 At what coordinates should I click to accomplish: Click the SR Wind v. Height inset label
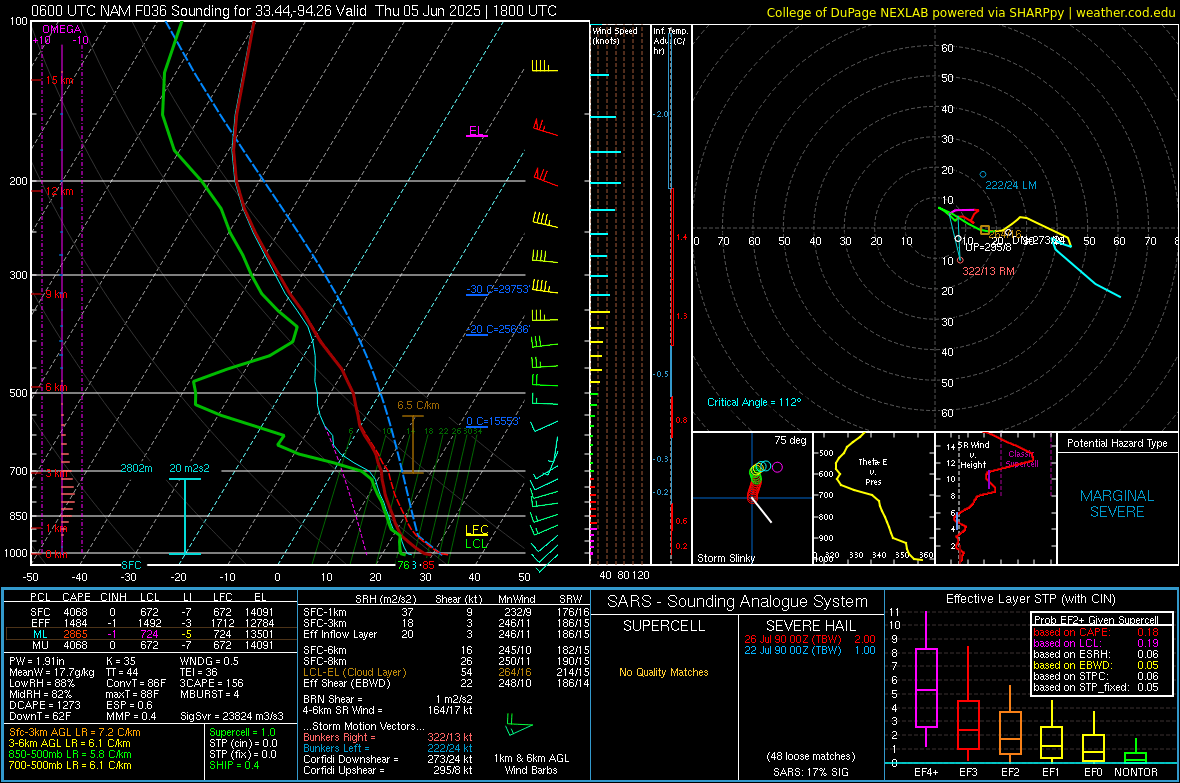pos(973,455)
